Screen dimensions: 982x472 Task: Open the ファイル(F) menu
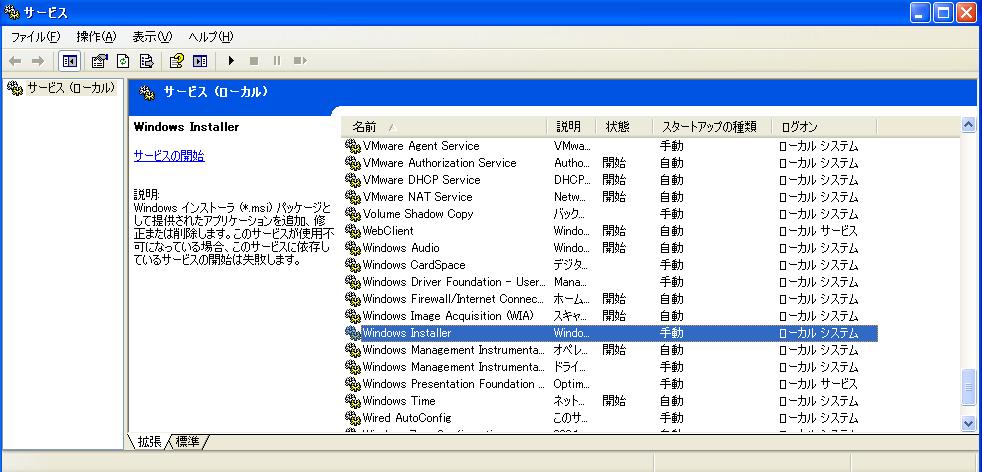click(36, 37)
